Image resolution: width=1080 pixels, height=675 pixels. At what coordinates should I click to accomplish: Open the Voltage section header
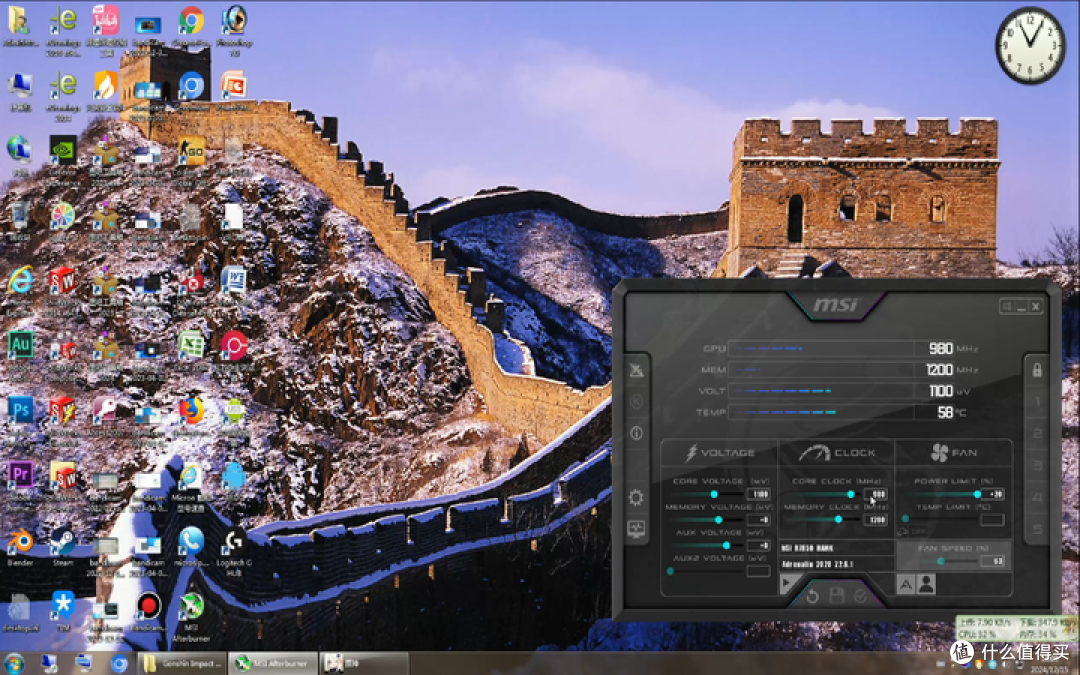coord(720,453)
